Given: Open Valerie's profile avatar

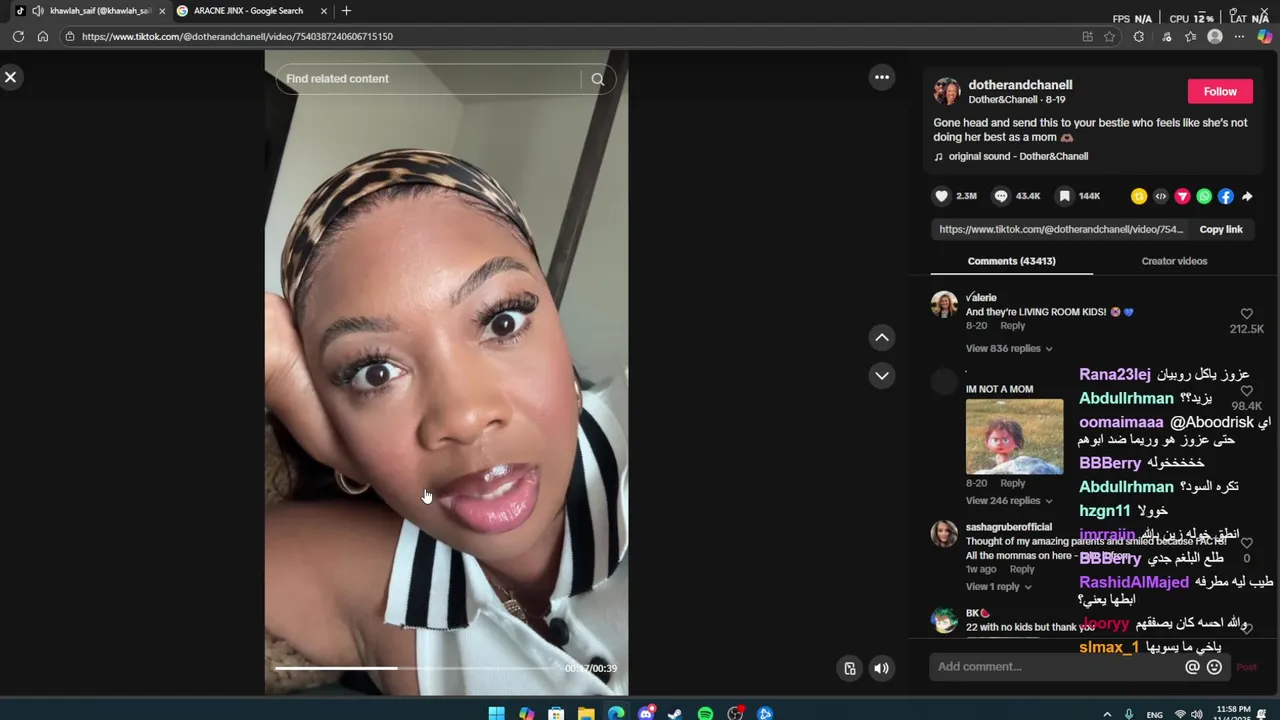Looking at the screenshot, I should [944, 304].
